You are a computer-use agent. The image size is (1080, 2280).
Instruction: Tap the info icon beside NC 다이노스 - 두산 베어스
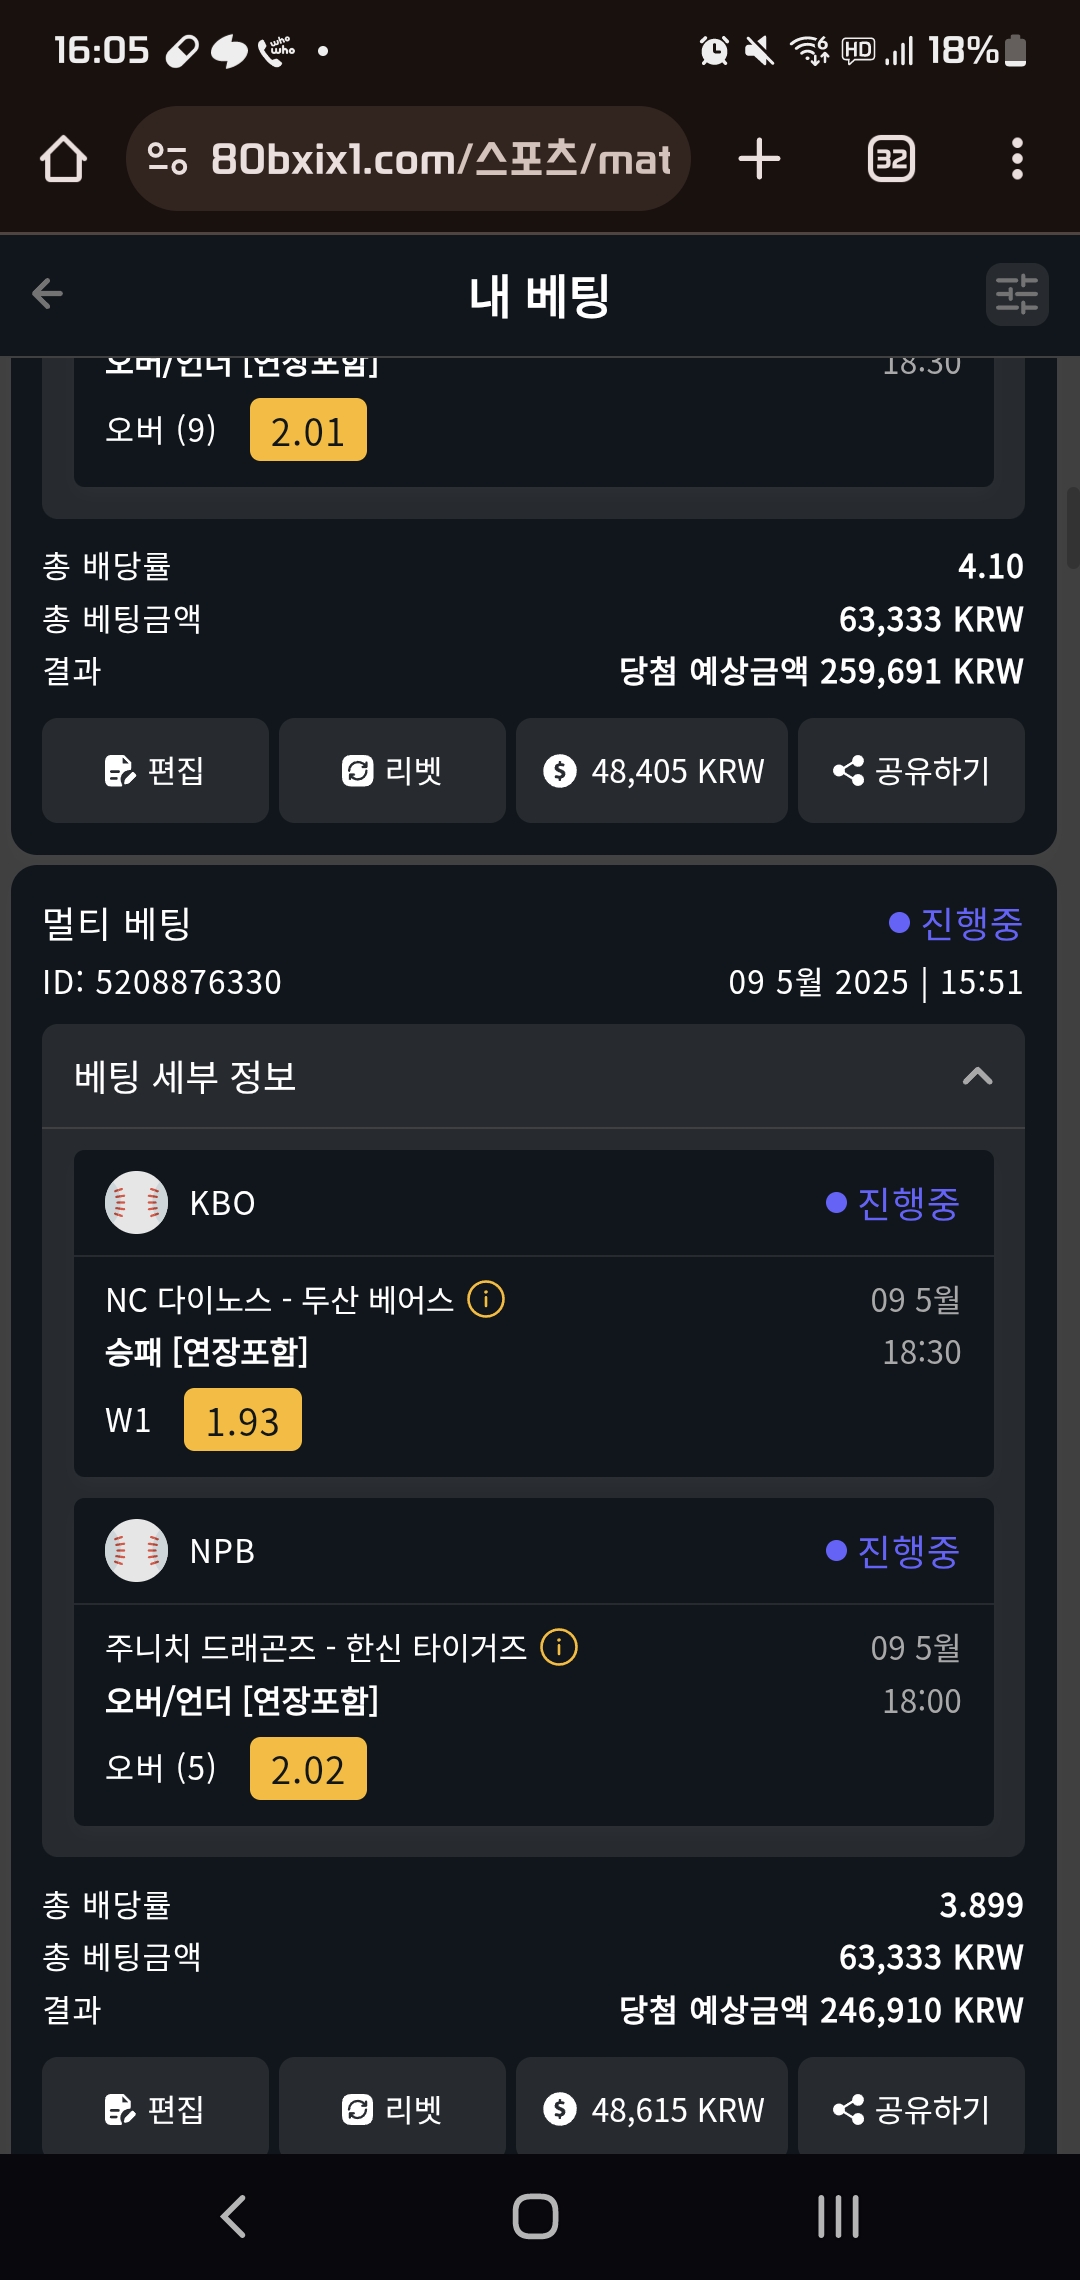[x=486, y=1299]
